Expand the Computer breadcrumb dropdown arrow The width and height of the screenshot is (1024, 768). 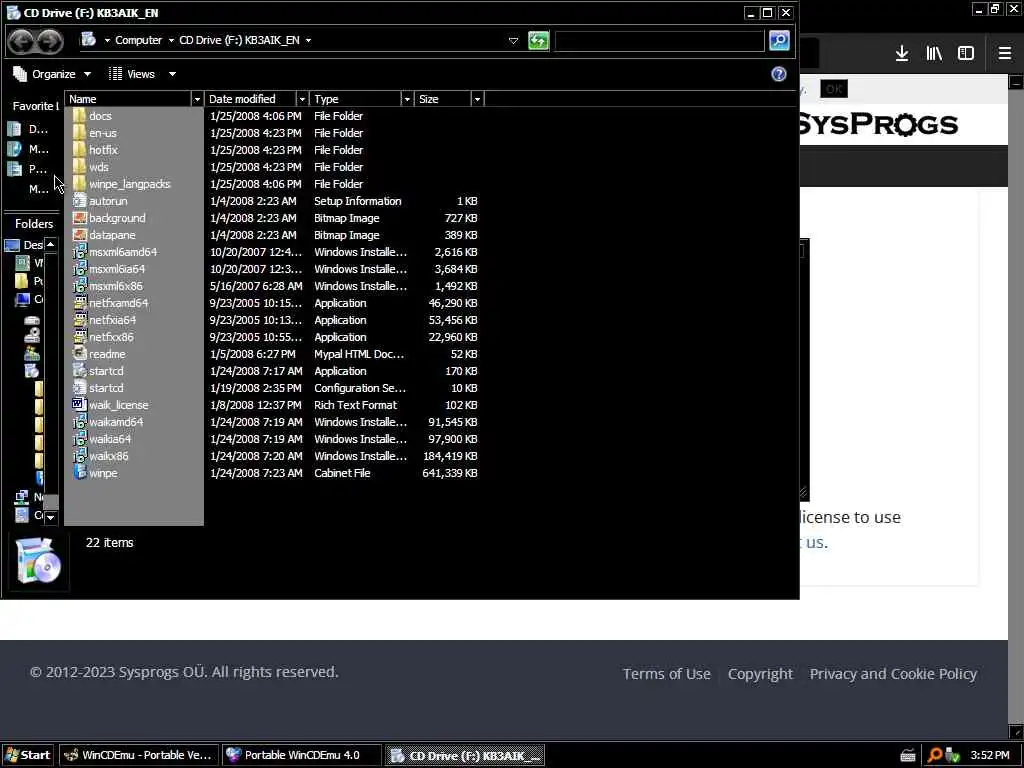[171, 40]
